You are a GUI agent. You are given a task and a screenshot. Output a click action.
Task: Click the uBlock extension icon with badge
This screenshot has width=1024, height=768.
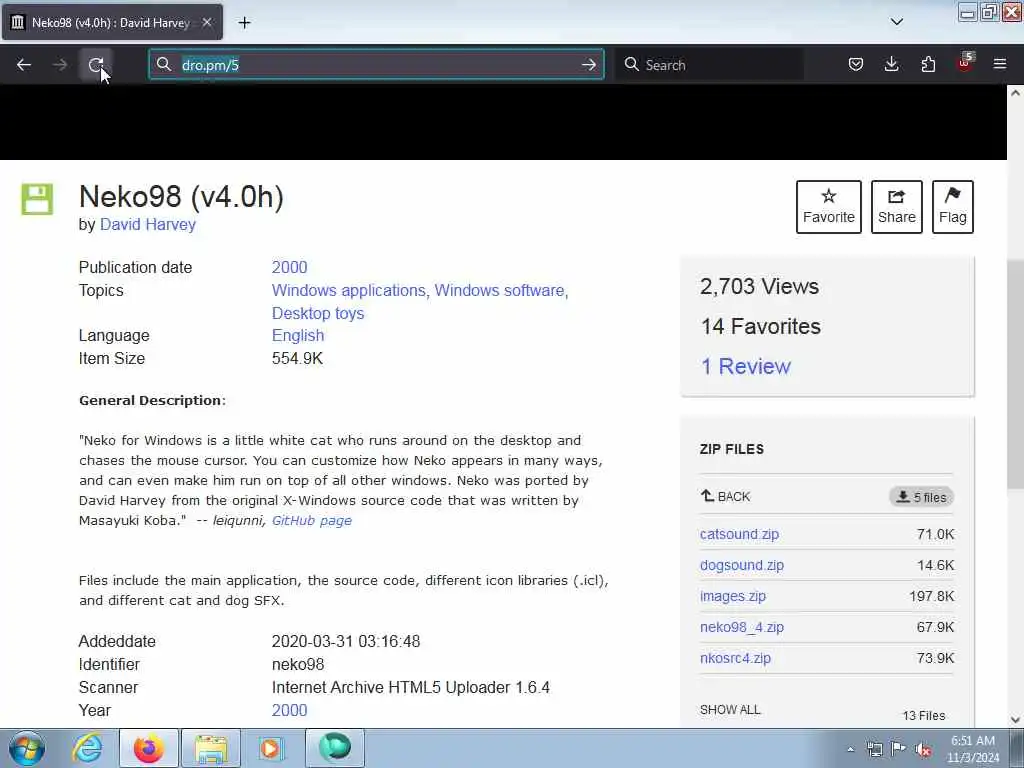[x=965, y=63]
